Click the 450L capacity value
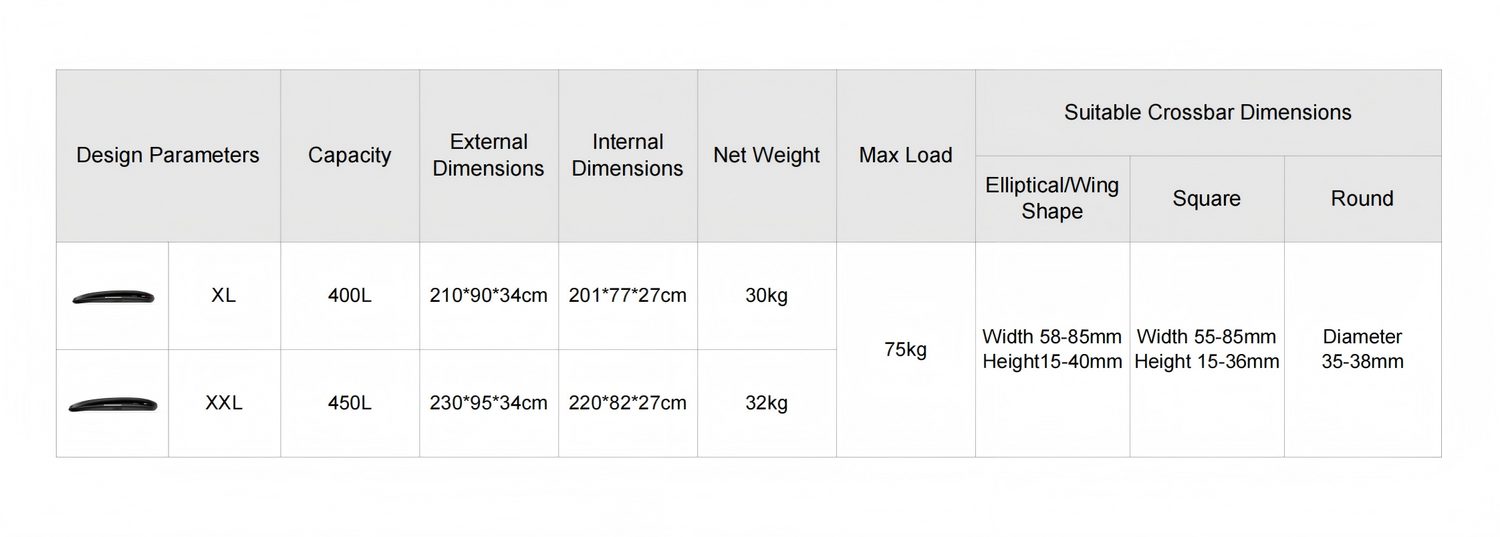The image size is (1500, 537). tap(350, 404)
